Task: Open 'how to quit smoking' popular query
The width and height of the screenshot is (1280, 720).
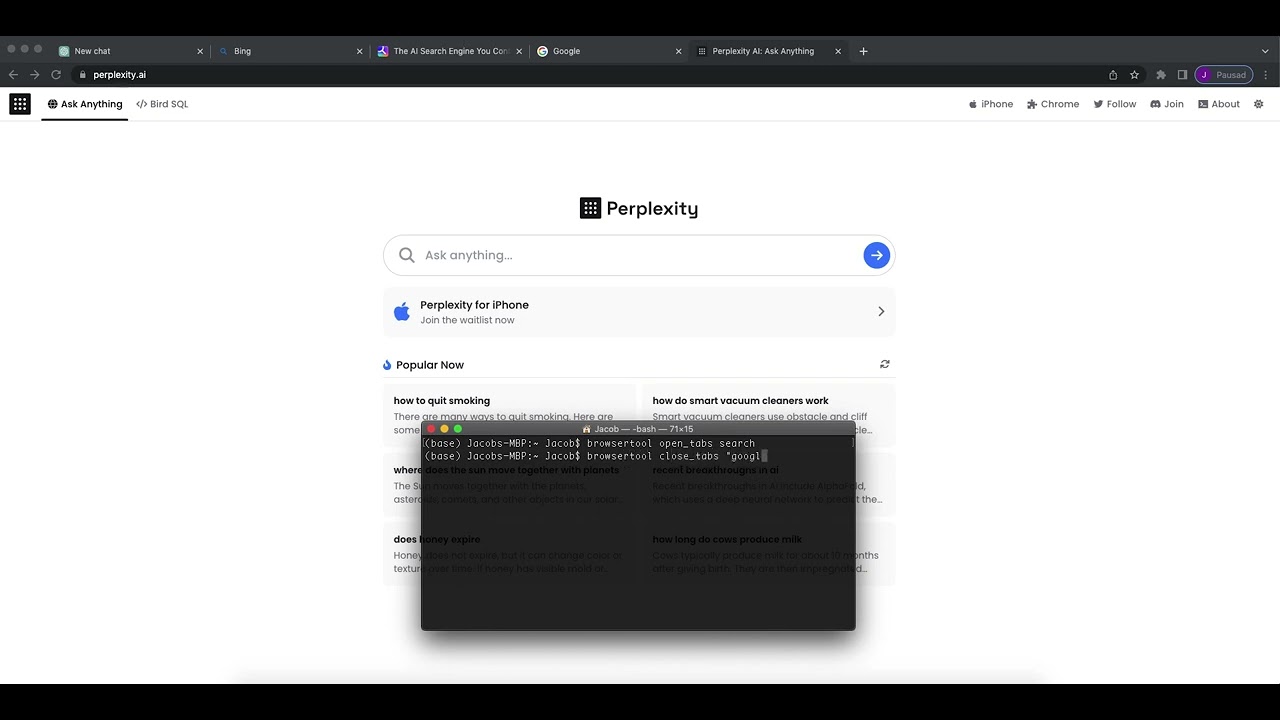Action: coord(442,401)
